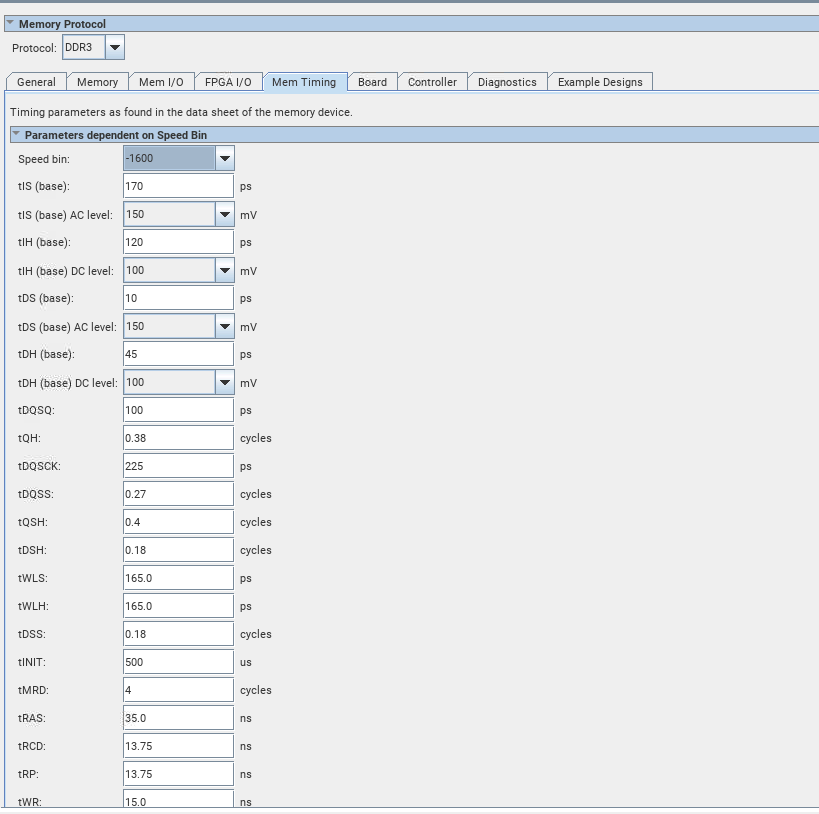Switch to the General tab
This screenshot has width=819, height=814.
(x=36, y=82)
